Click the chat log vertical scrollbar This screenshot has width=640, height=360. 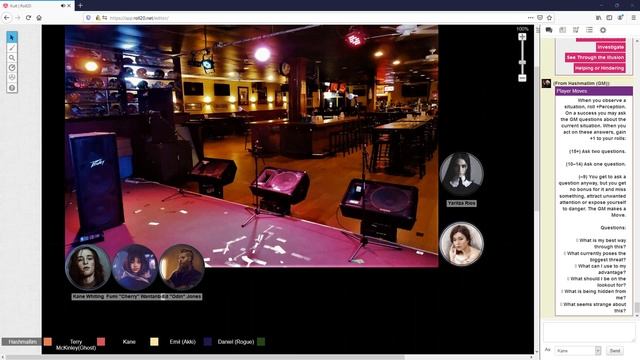(637, 307)
